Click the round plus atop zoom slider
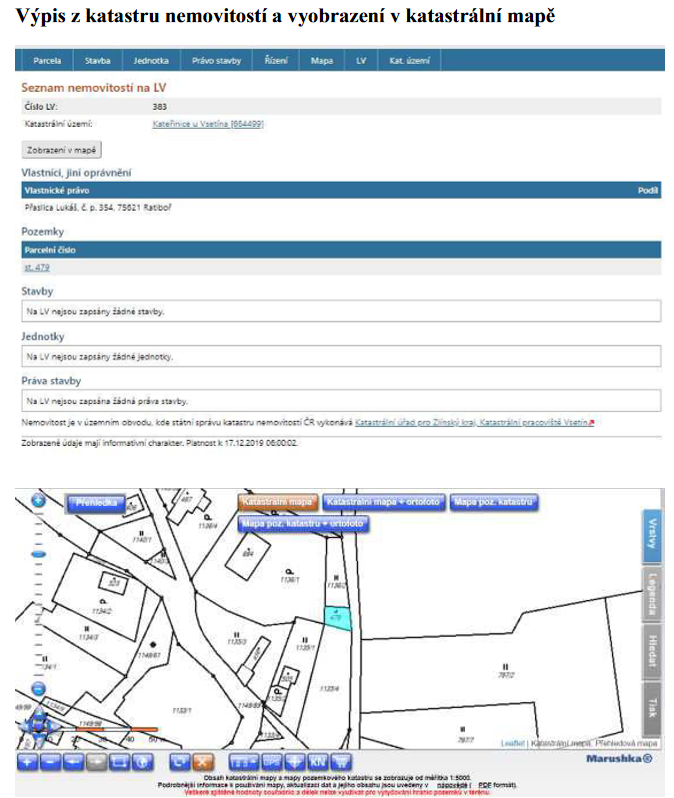Viewport: 674px width, 798px height. coord(38,500)
